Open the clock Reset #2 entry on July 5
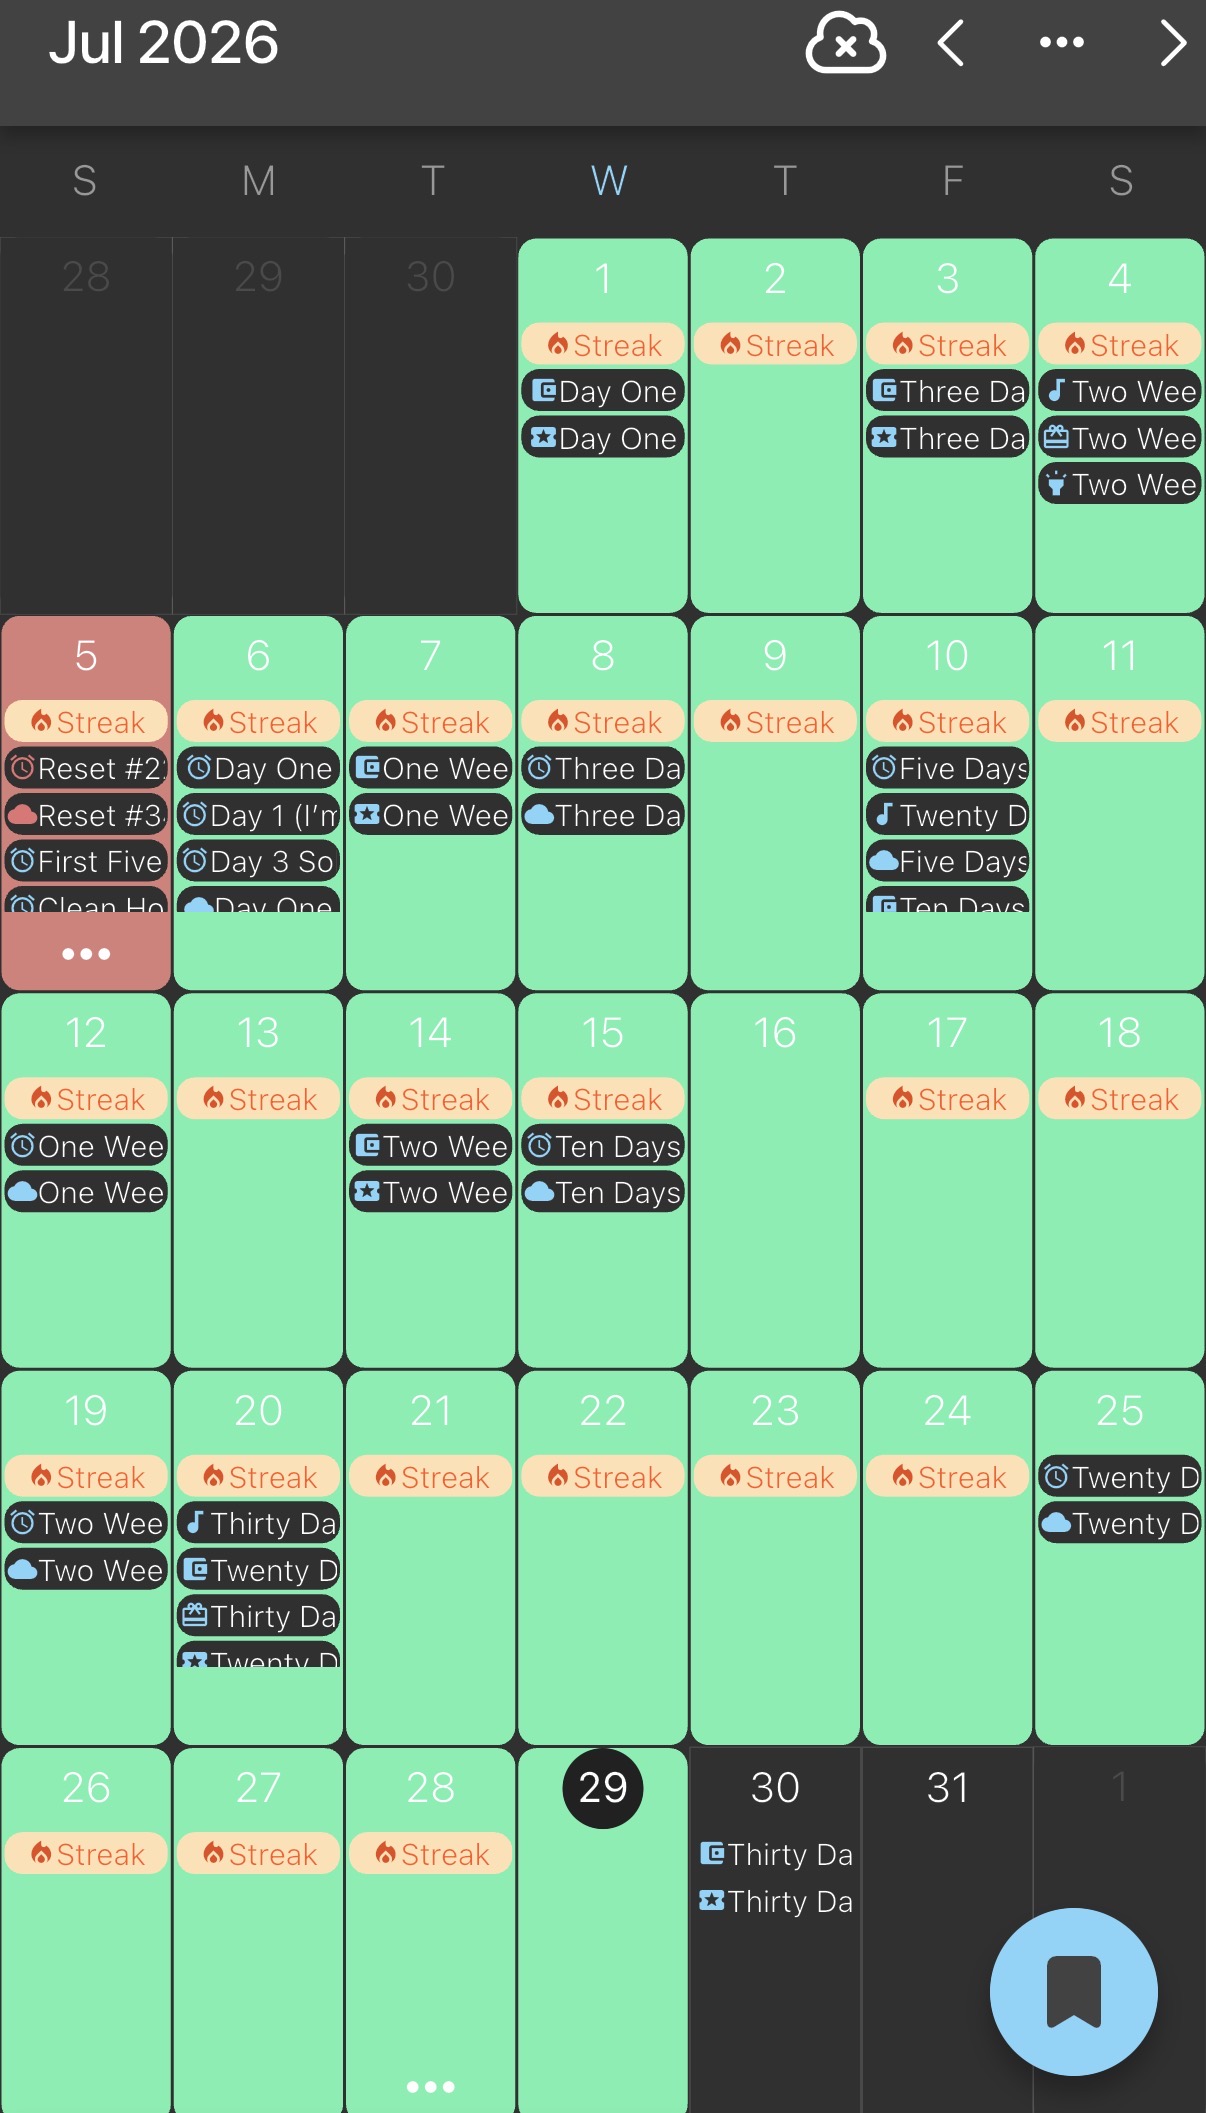This screenshot has width=1206, height=2113. pyautogui.click(x=86, y=768)
